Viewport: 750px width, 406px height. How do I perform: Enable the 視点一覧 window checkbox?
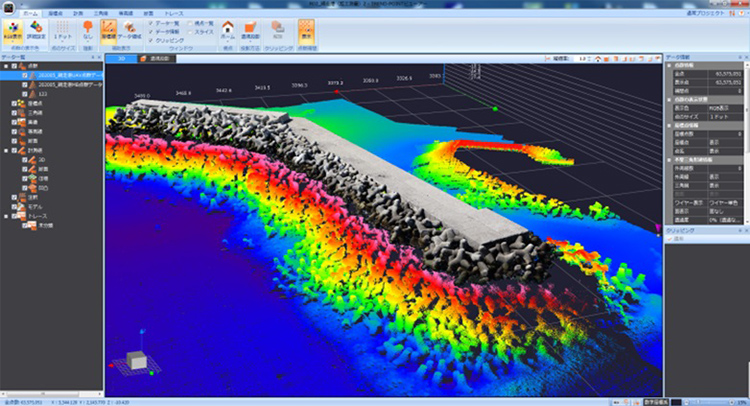[x=190, y=23]
